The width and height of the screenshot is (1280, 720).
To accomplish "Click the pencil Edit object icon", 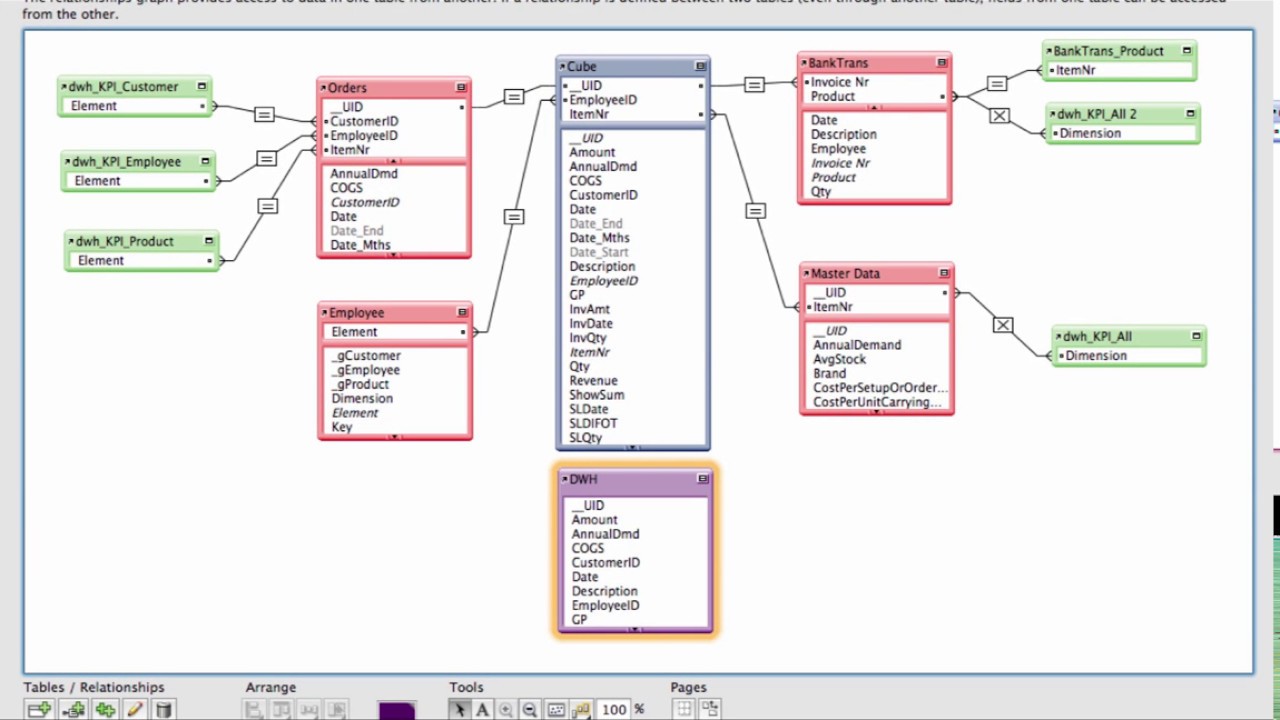I will coord(135,710).
